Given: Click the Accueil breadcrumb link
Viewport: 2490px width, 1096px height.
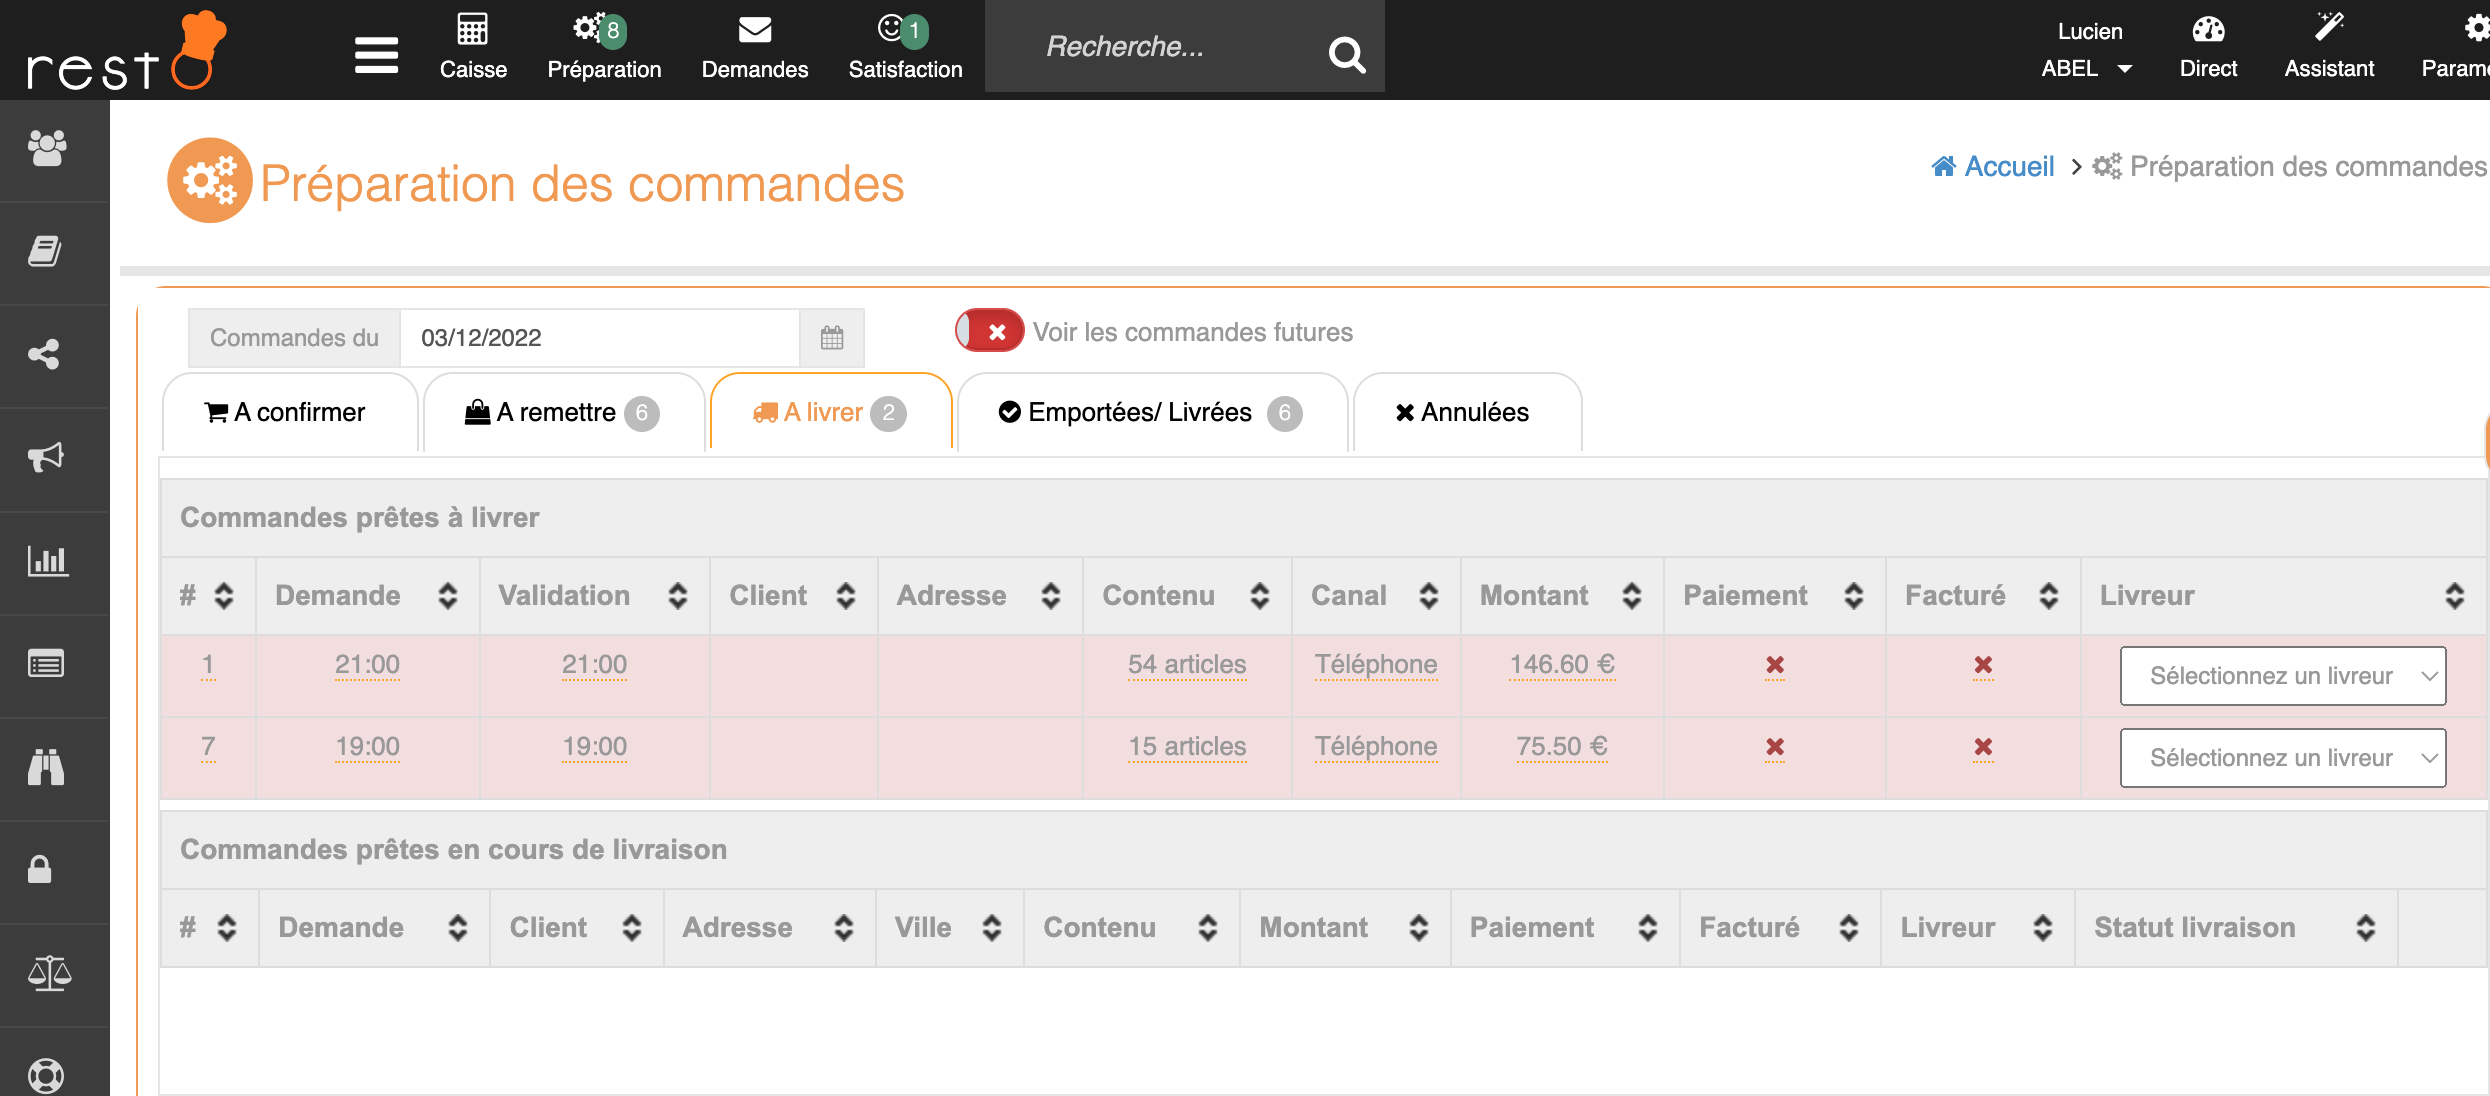Looking at the screenshot, I should point(2008,166).
